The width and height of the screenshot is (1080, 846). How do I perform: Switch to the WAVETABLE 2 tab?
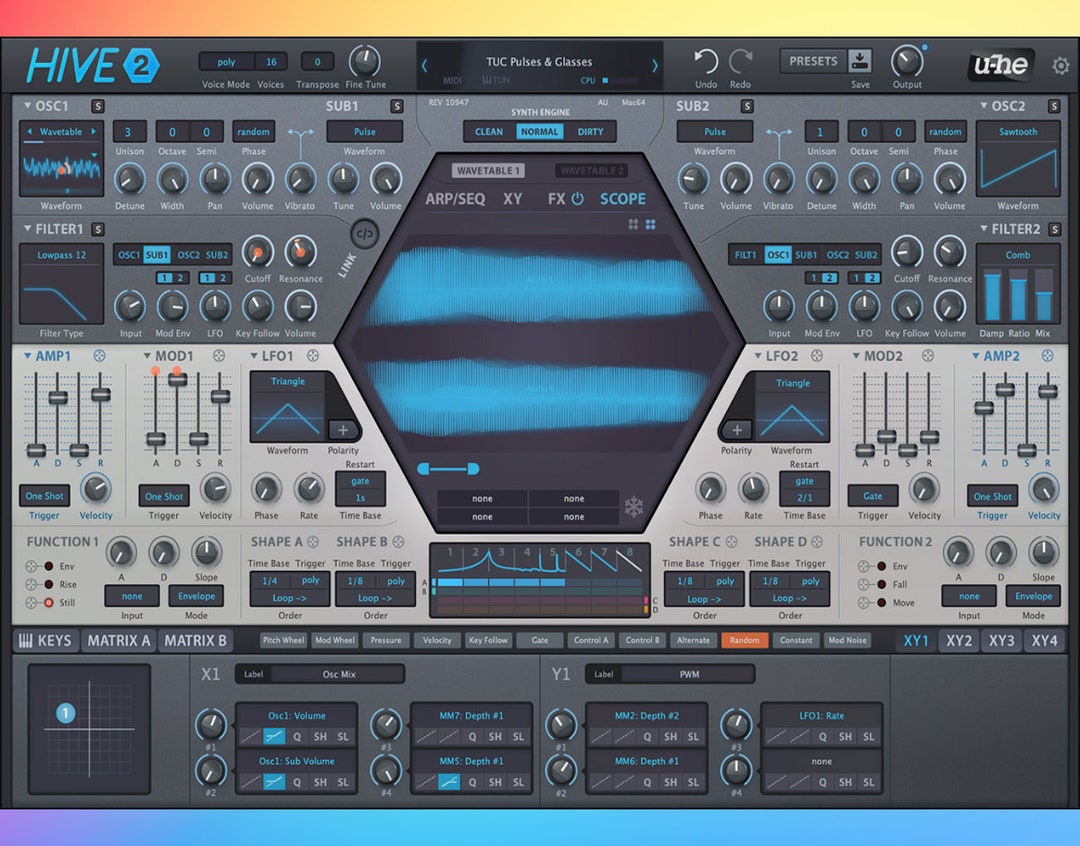(592, 170)
